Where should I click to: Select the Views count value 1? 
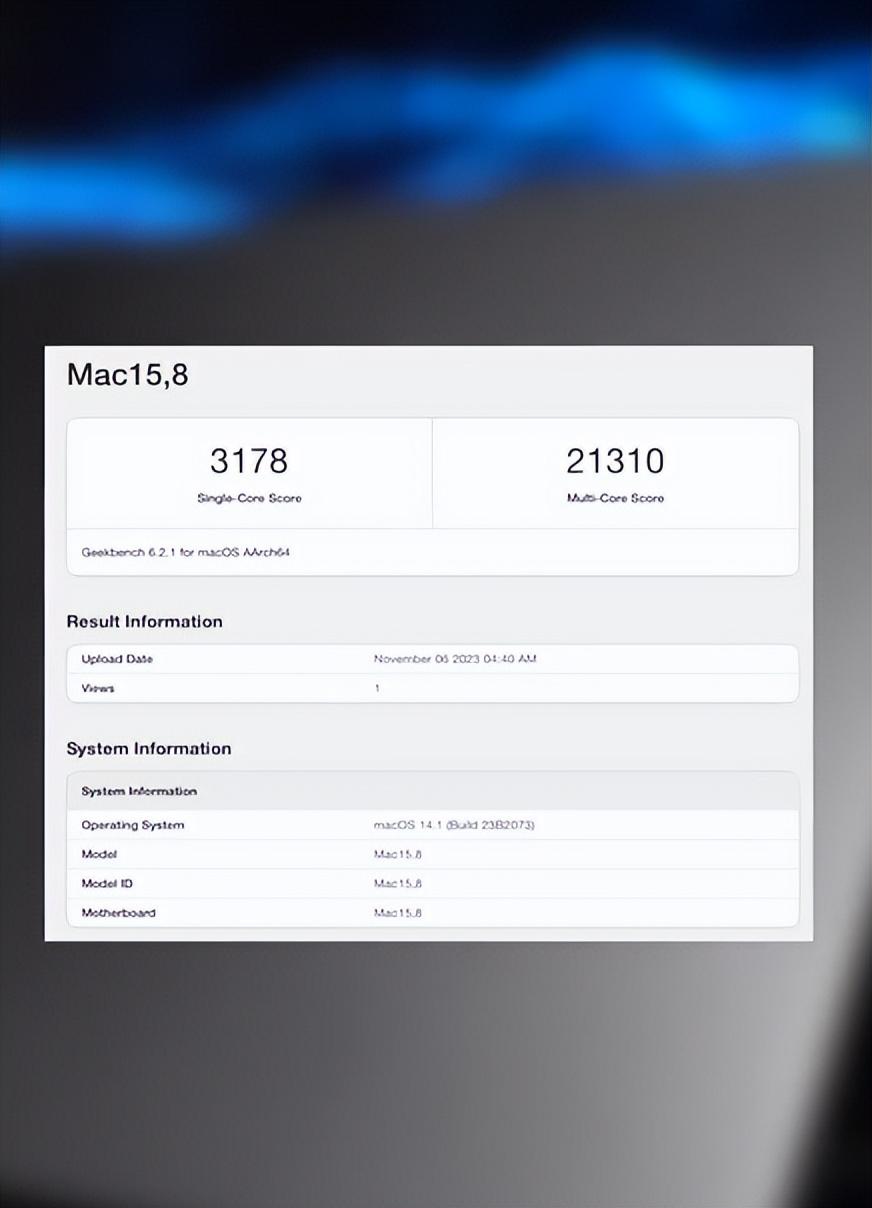(x=377, y=688)
